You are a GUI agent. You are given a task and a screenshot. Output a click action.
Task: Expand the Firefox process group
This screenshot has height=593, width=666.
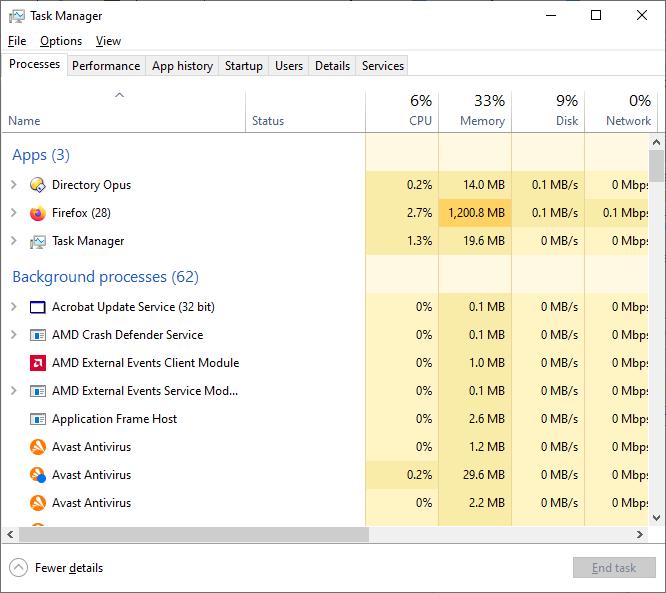(13, 213)
